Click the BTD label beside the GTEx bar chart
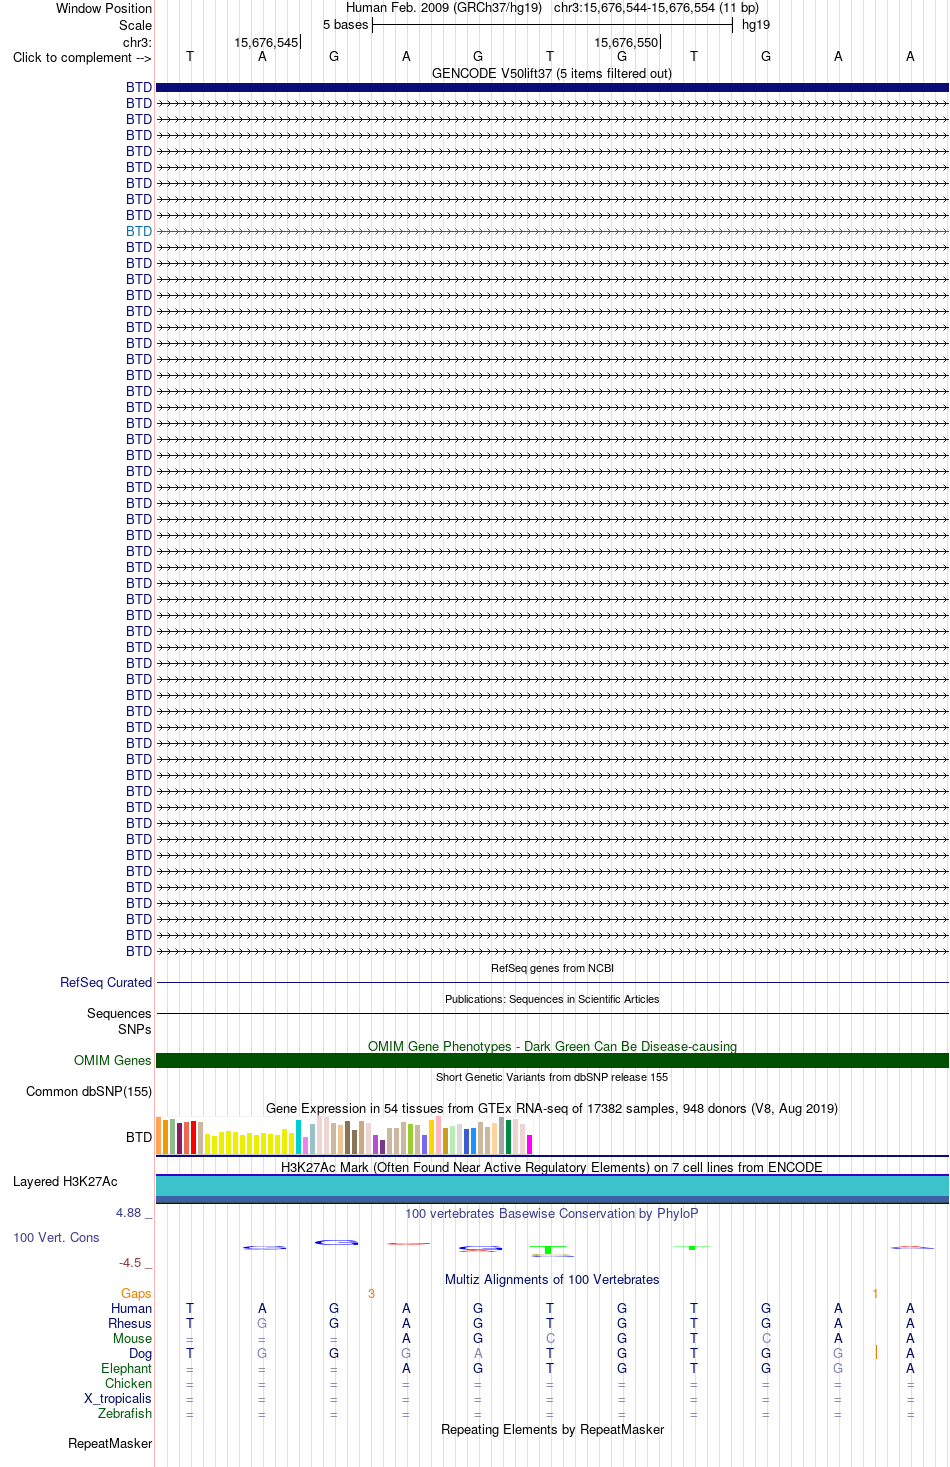Screen dimensions: 950x1467 click(139, 1137)
